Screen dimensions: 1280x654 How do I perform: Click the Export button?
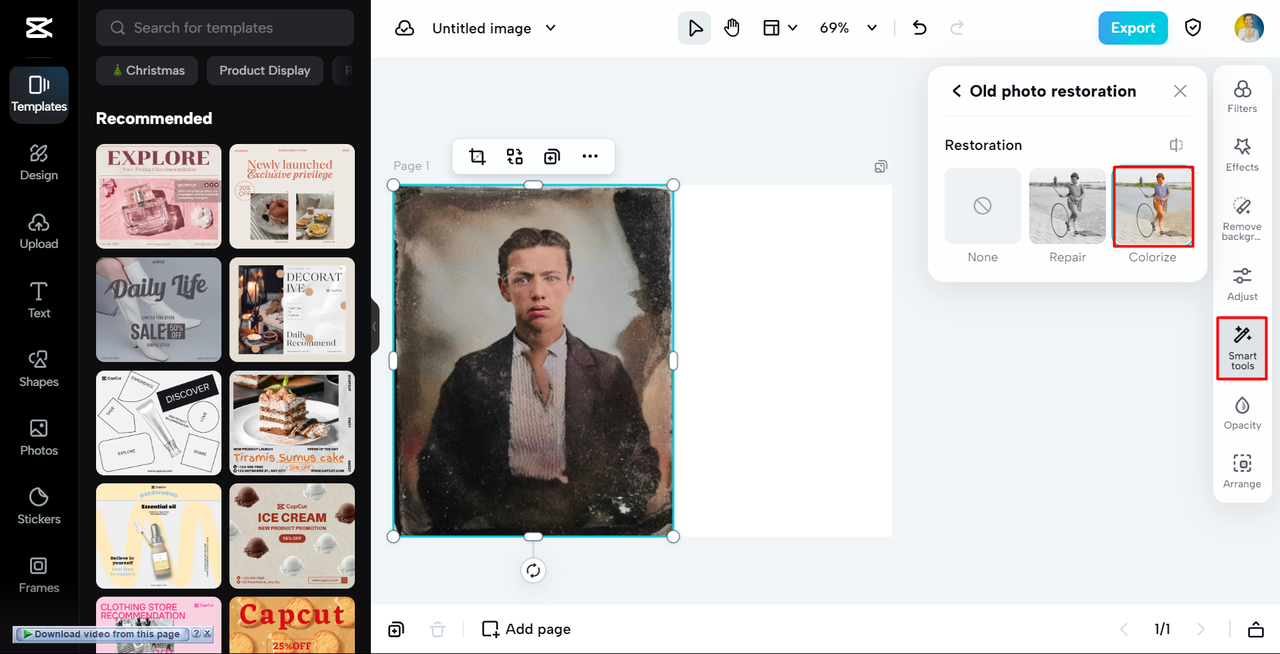click(x=1133, y=28)
